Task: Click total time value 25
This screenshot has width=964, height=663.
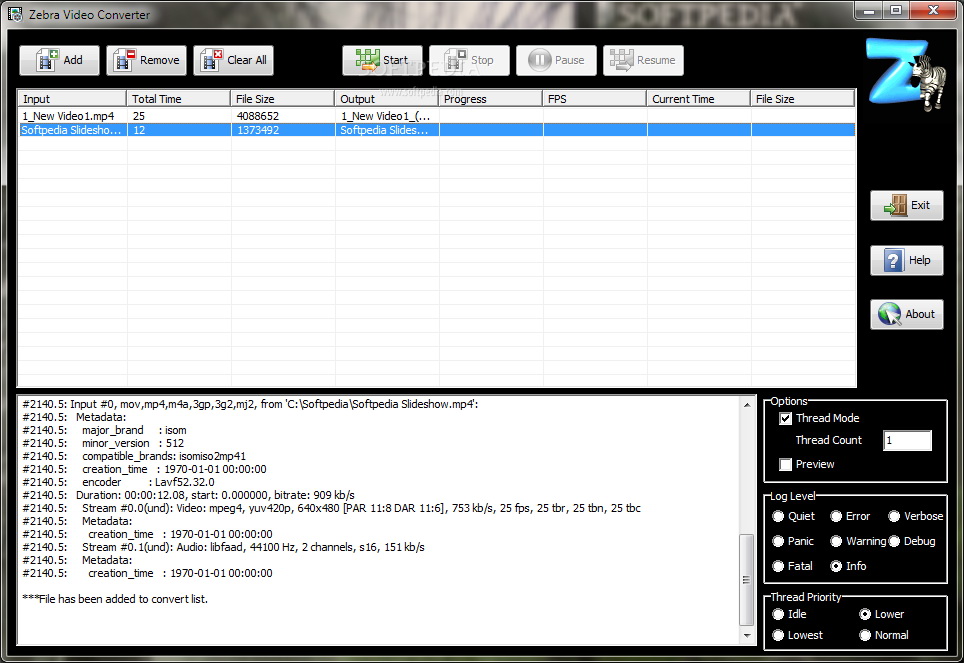Action: [138, 116]
